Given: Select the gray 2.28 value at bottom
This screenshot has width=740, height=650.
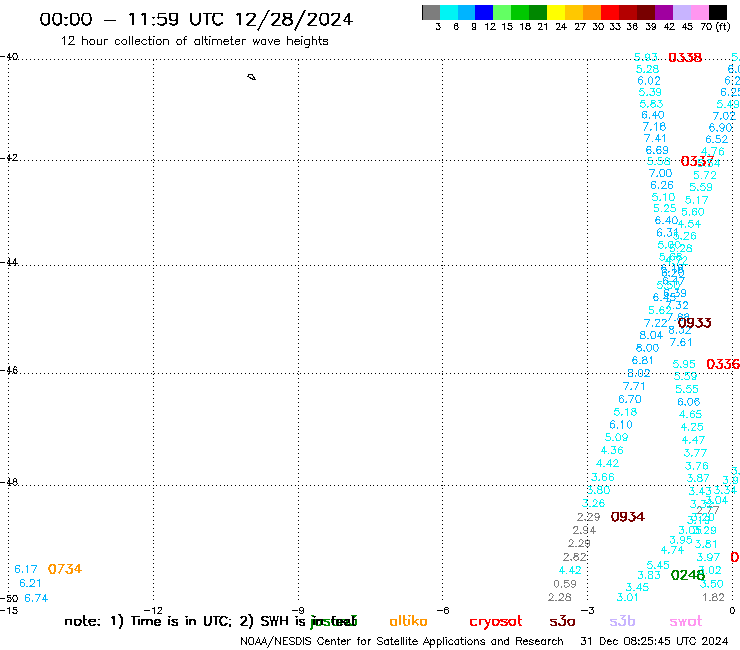Looking at the screenshot, I should tap(560, 598).
